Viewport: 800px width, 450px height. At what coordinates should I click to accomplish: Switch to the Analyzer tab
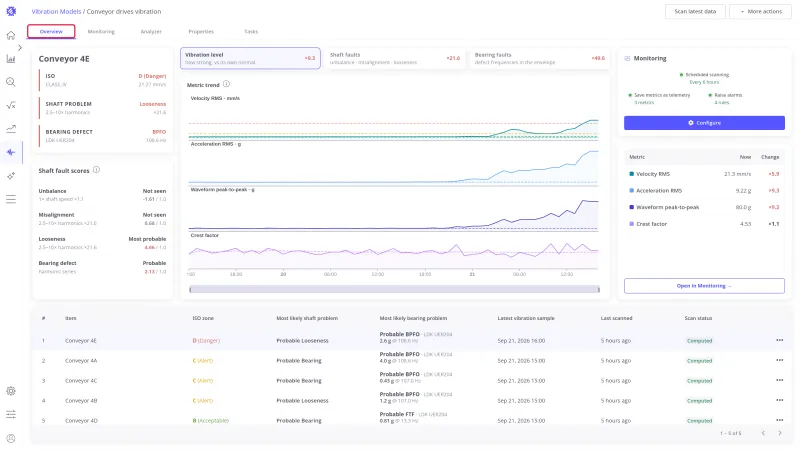click(x=151, y=32)
